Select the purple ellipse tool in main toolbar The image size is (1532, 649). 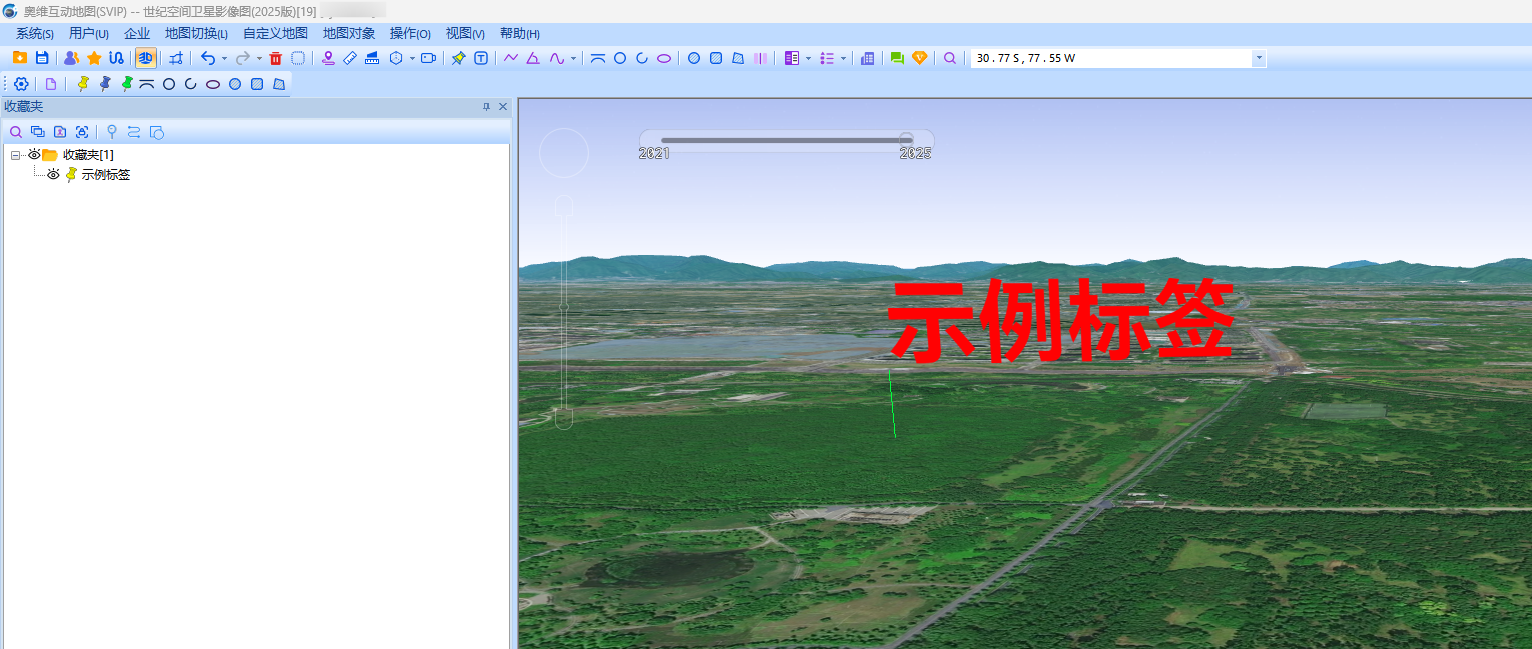coord(664,58)
